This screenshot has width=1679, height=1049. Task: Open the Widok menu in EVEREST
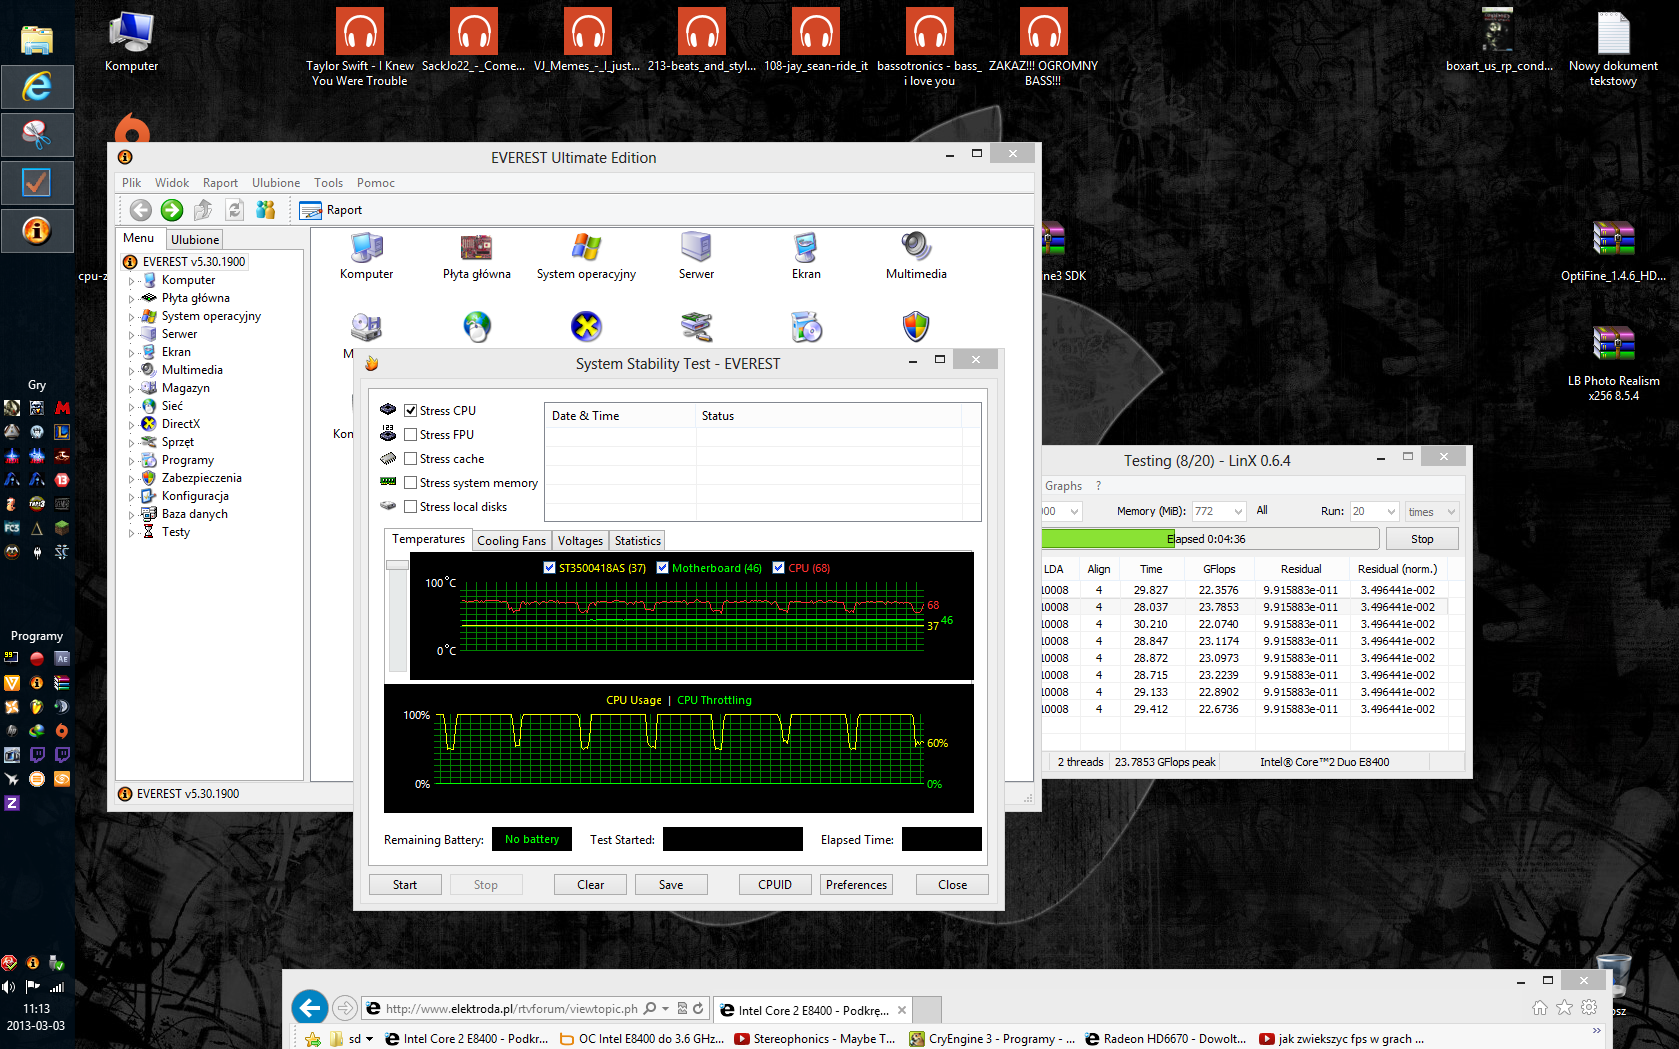(x=171, y=183)
